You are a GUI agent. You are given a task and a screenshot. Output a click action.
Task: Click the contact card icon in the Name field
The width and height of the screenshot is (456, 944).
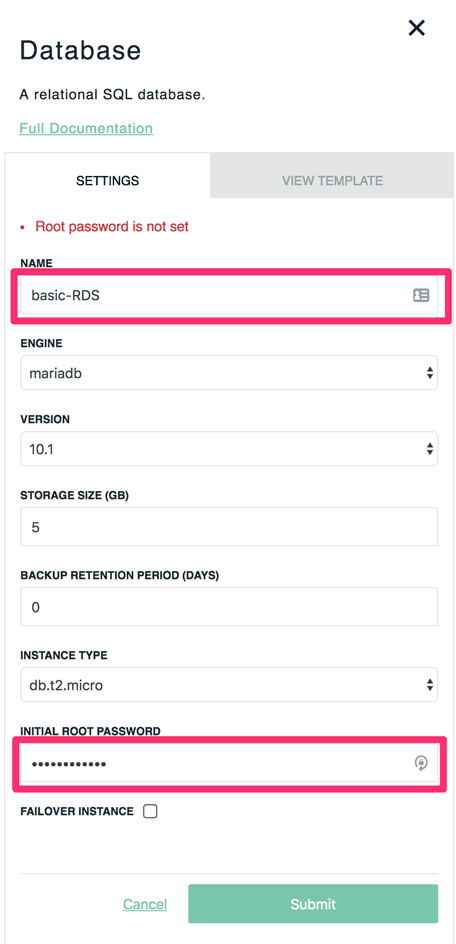coord(420,295)
